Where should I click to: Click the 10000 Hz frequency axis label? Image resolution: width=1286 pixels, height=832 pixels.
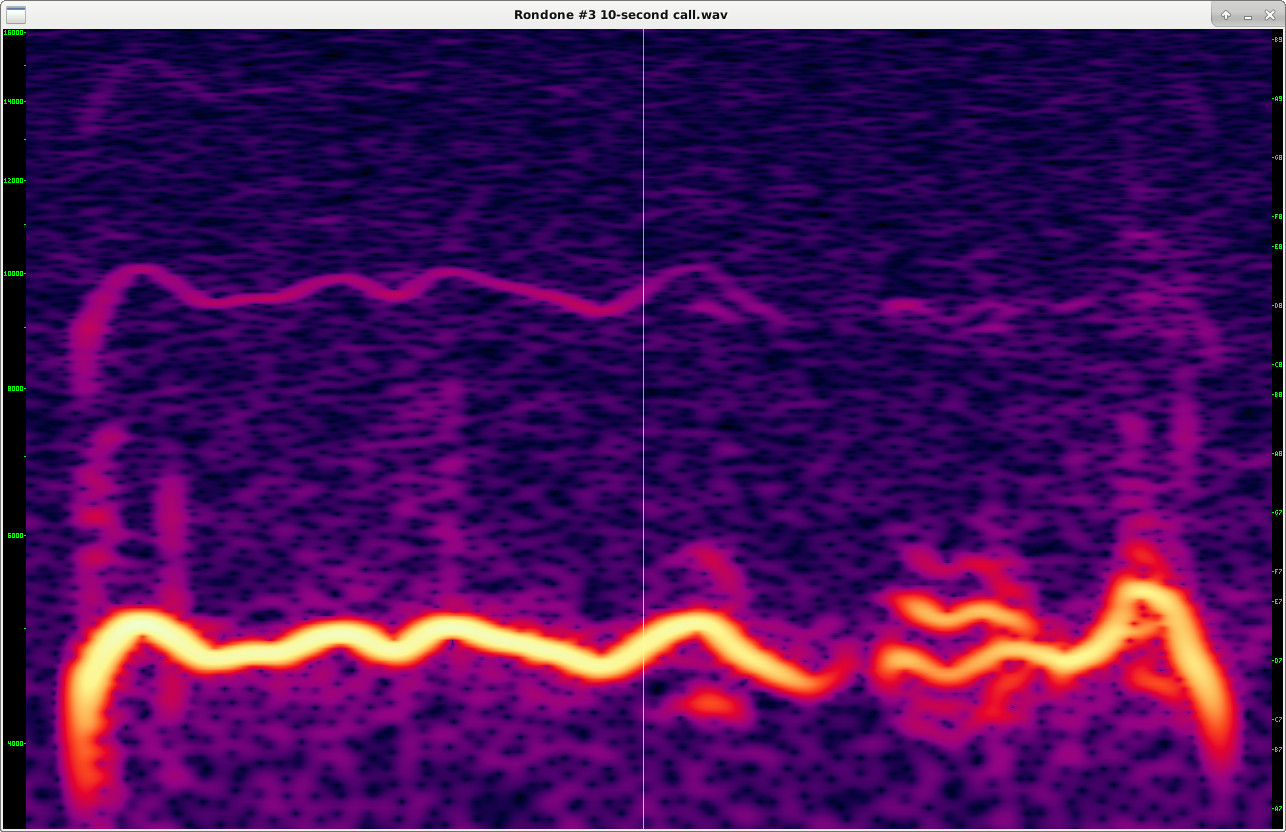tap(14, 273)
